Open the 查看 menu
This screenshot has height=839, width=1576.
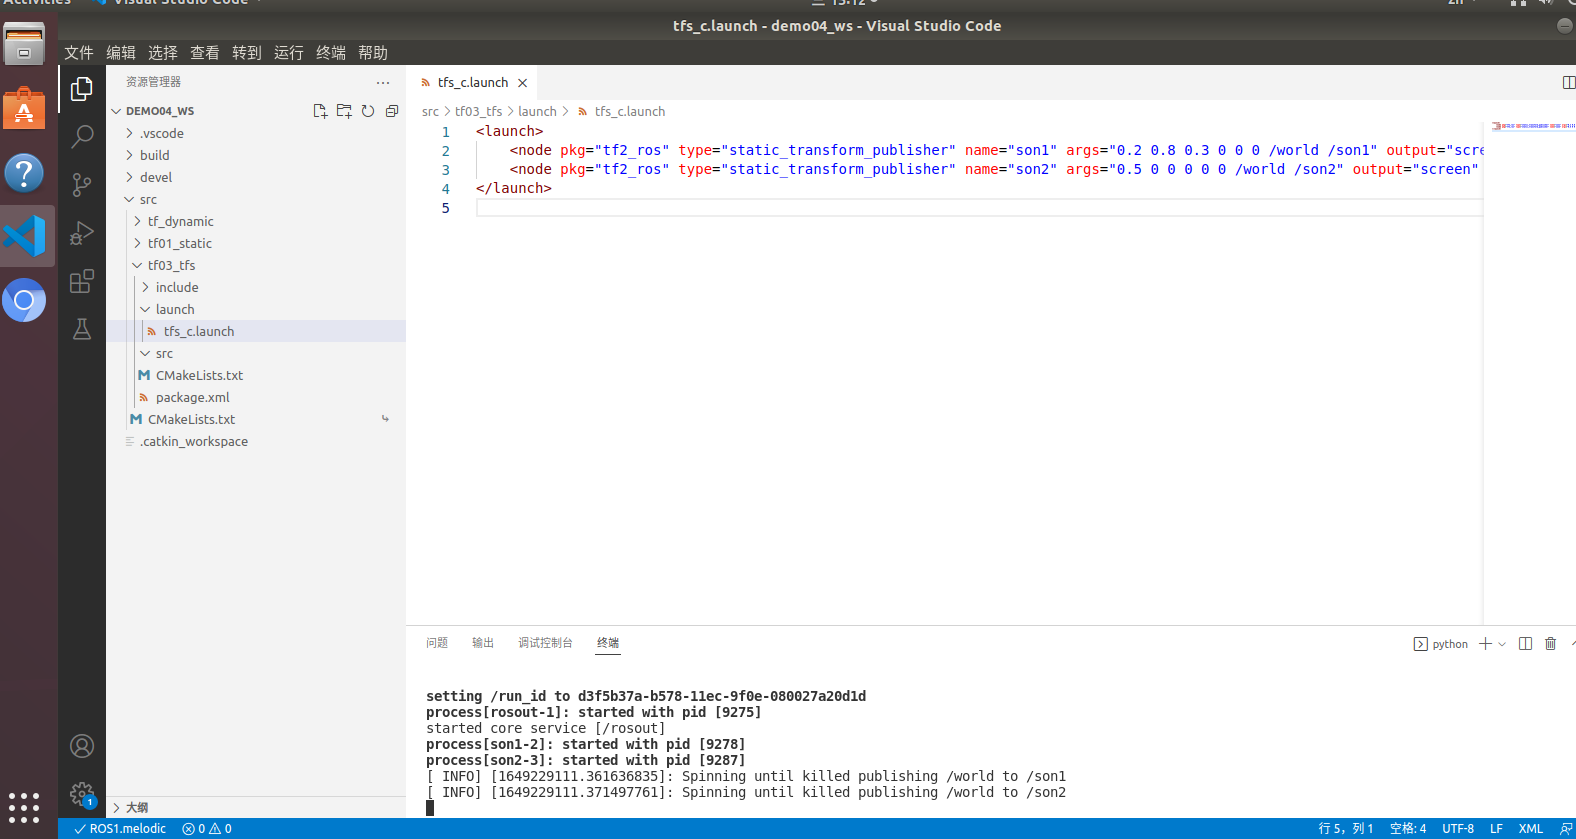pos(205,53)
